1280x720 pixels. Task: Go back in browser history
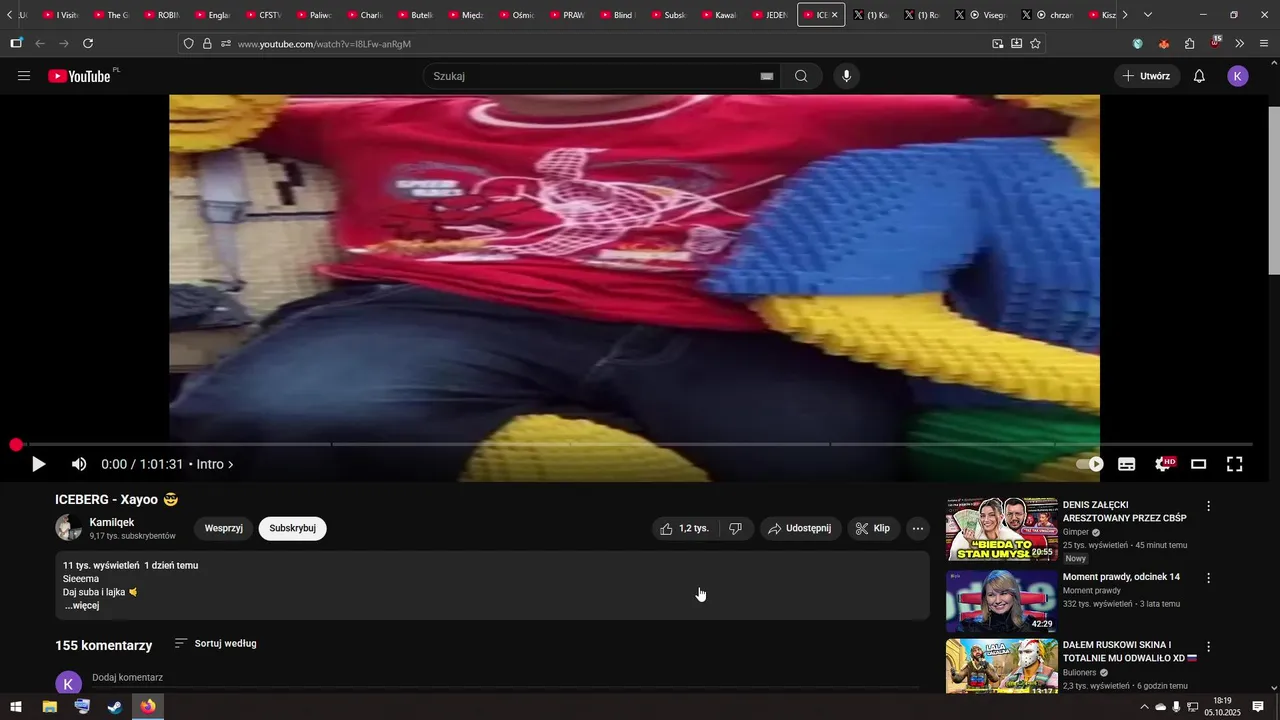tap(40, 43)
